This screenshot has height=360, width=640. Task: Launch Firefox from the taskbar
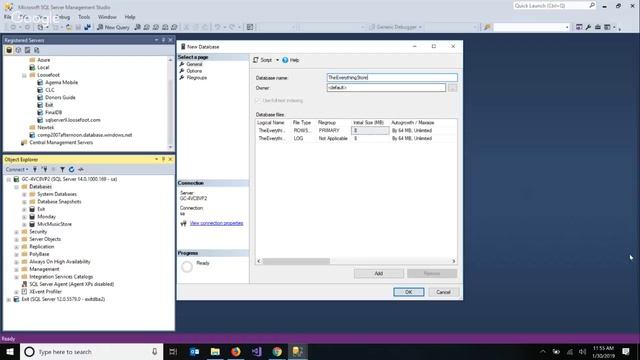coord(236,351)
